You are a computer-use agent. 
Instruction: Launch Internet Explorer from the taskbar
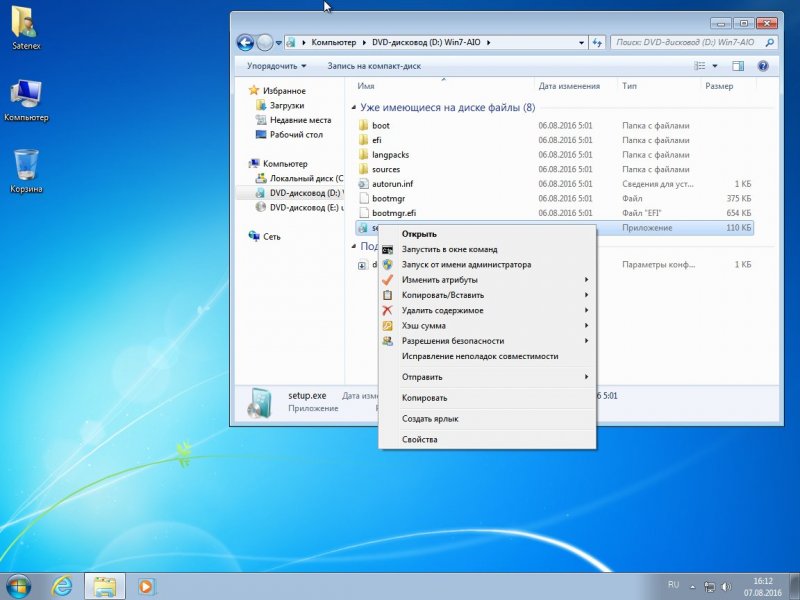(62, 587)
